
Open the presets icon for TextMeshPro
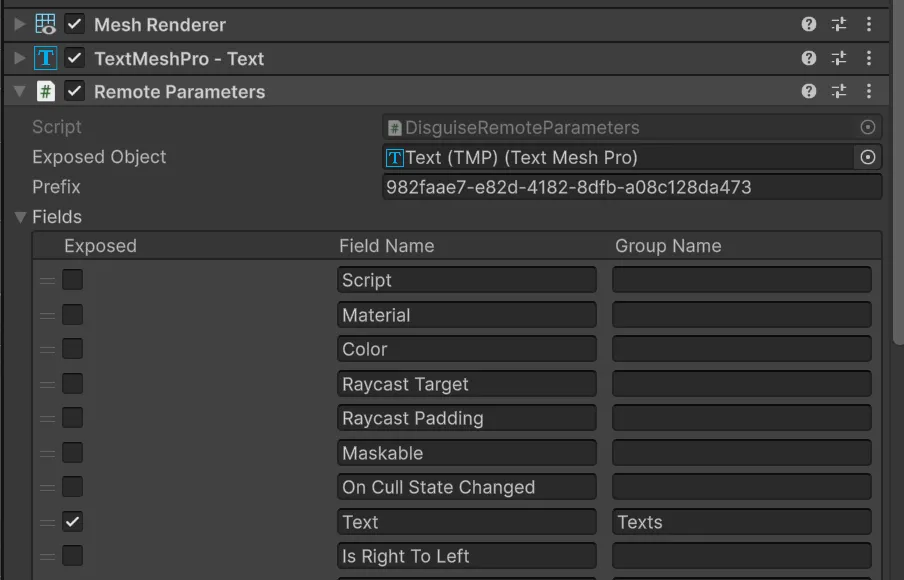point(838,58)
